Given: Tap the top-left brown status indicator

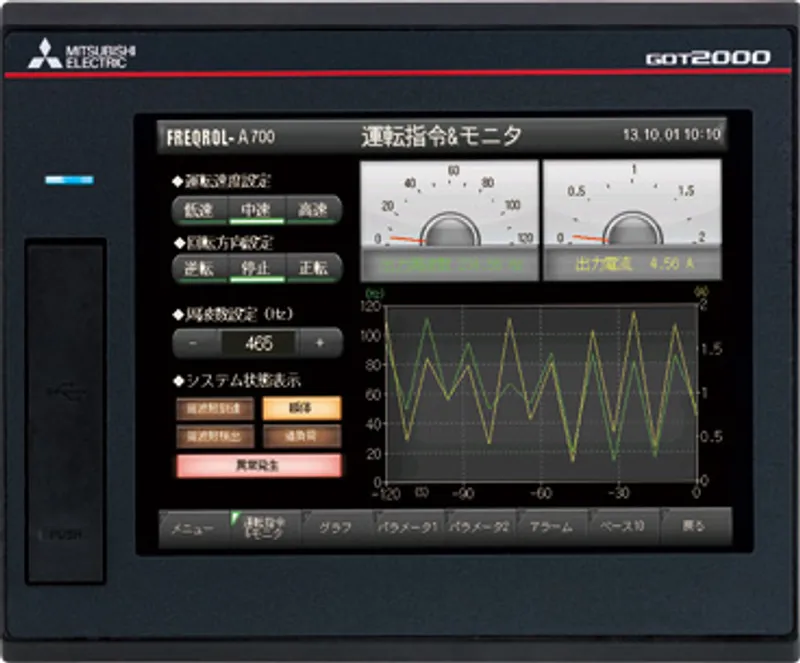Looking at the screenshot, I should tap(215, 408).
